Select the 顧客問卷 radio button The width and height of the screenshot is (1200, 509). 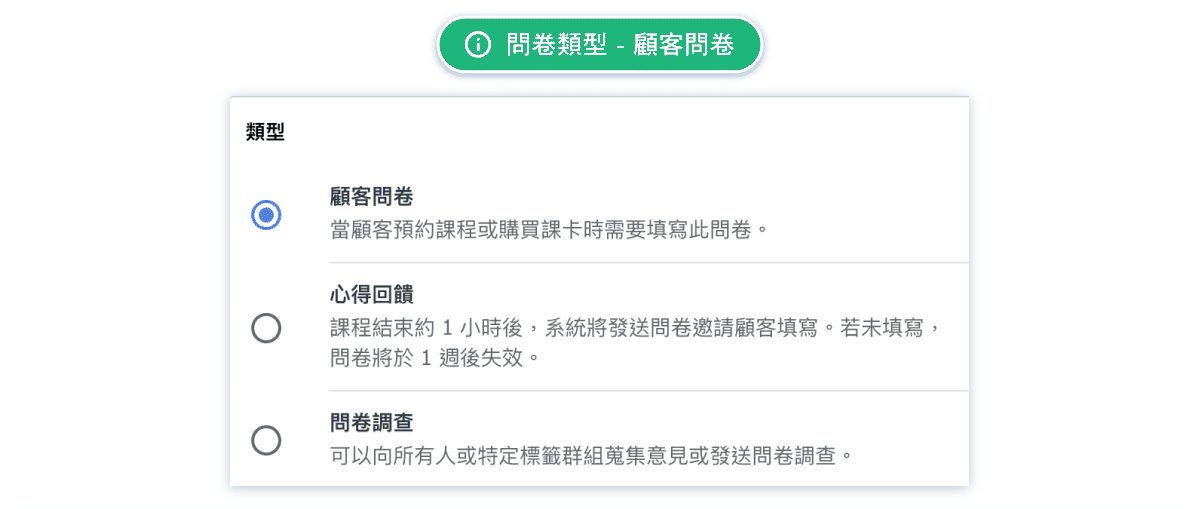[x=266, y=215]
